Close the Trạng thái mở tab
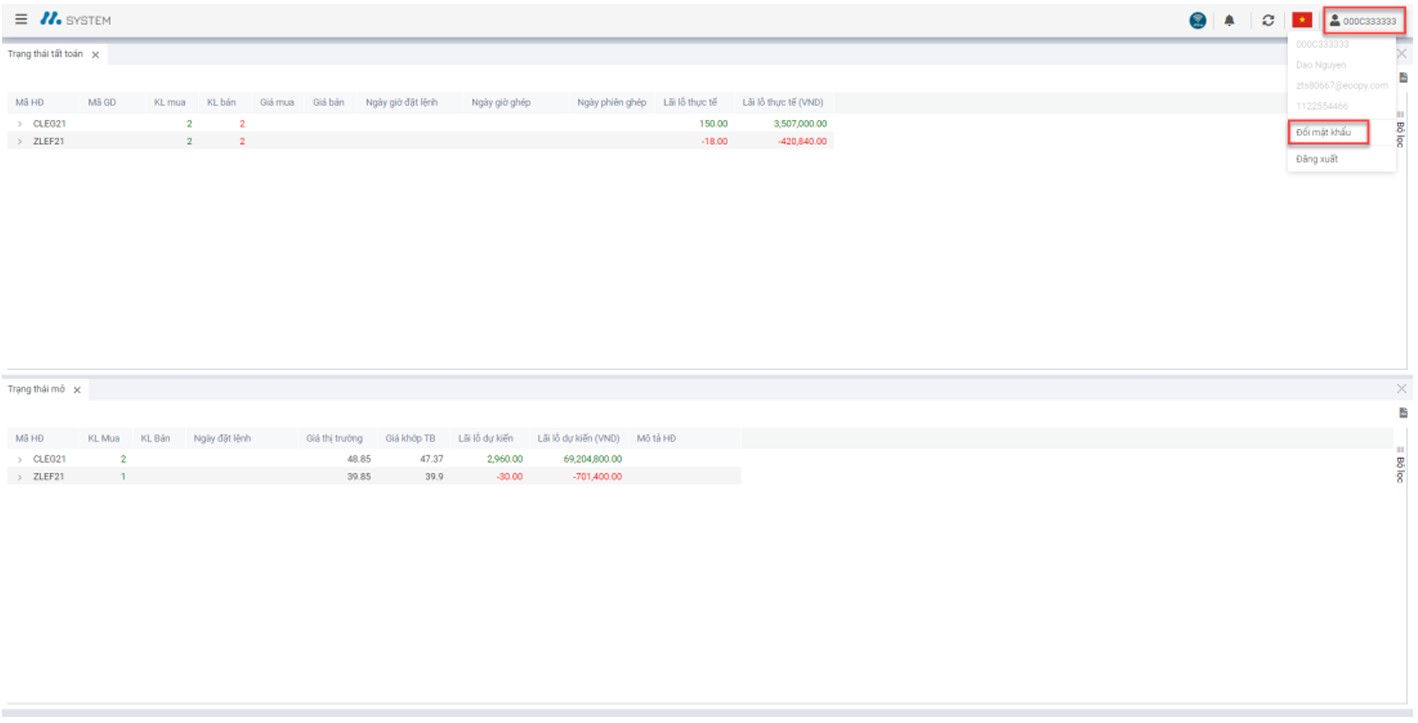1418x723 pixels. pyautogui.click(x=77, y=390)
